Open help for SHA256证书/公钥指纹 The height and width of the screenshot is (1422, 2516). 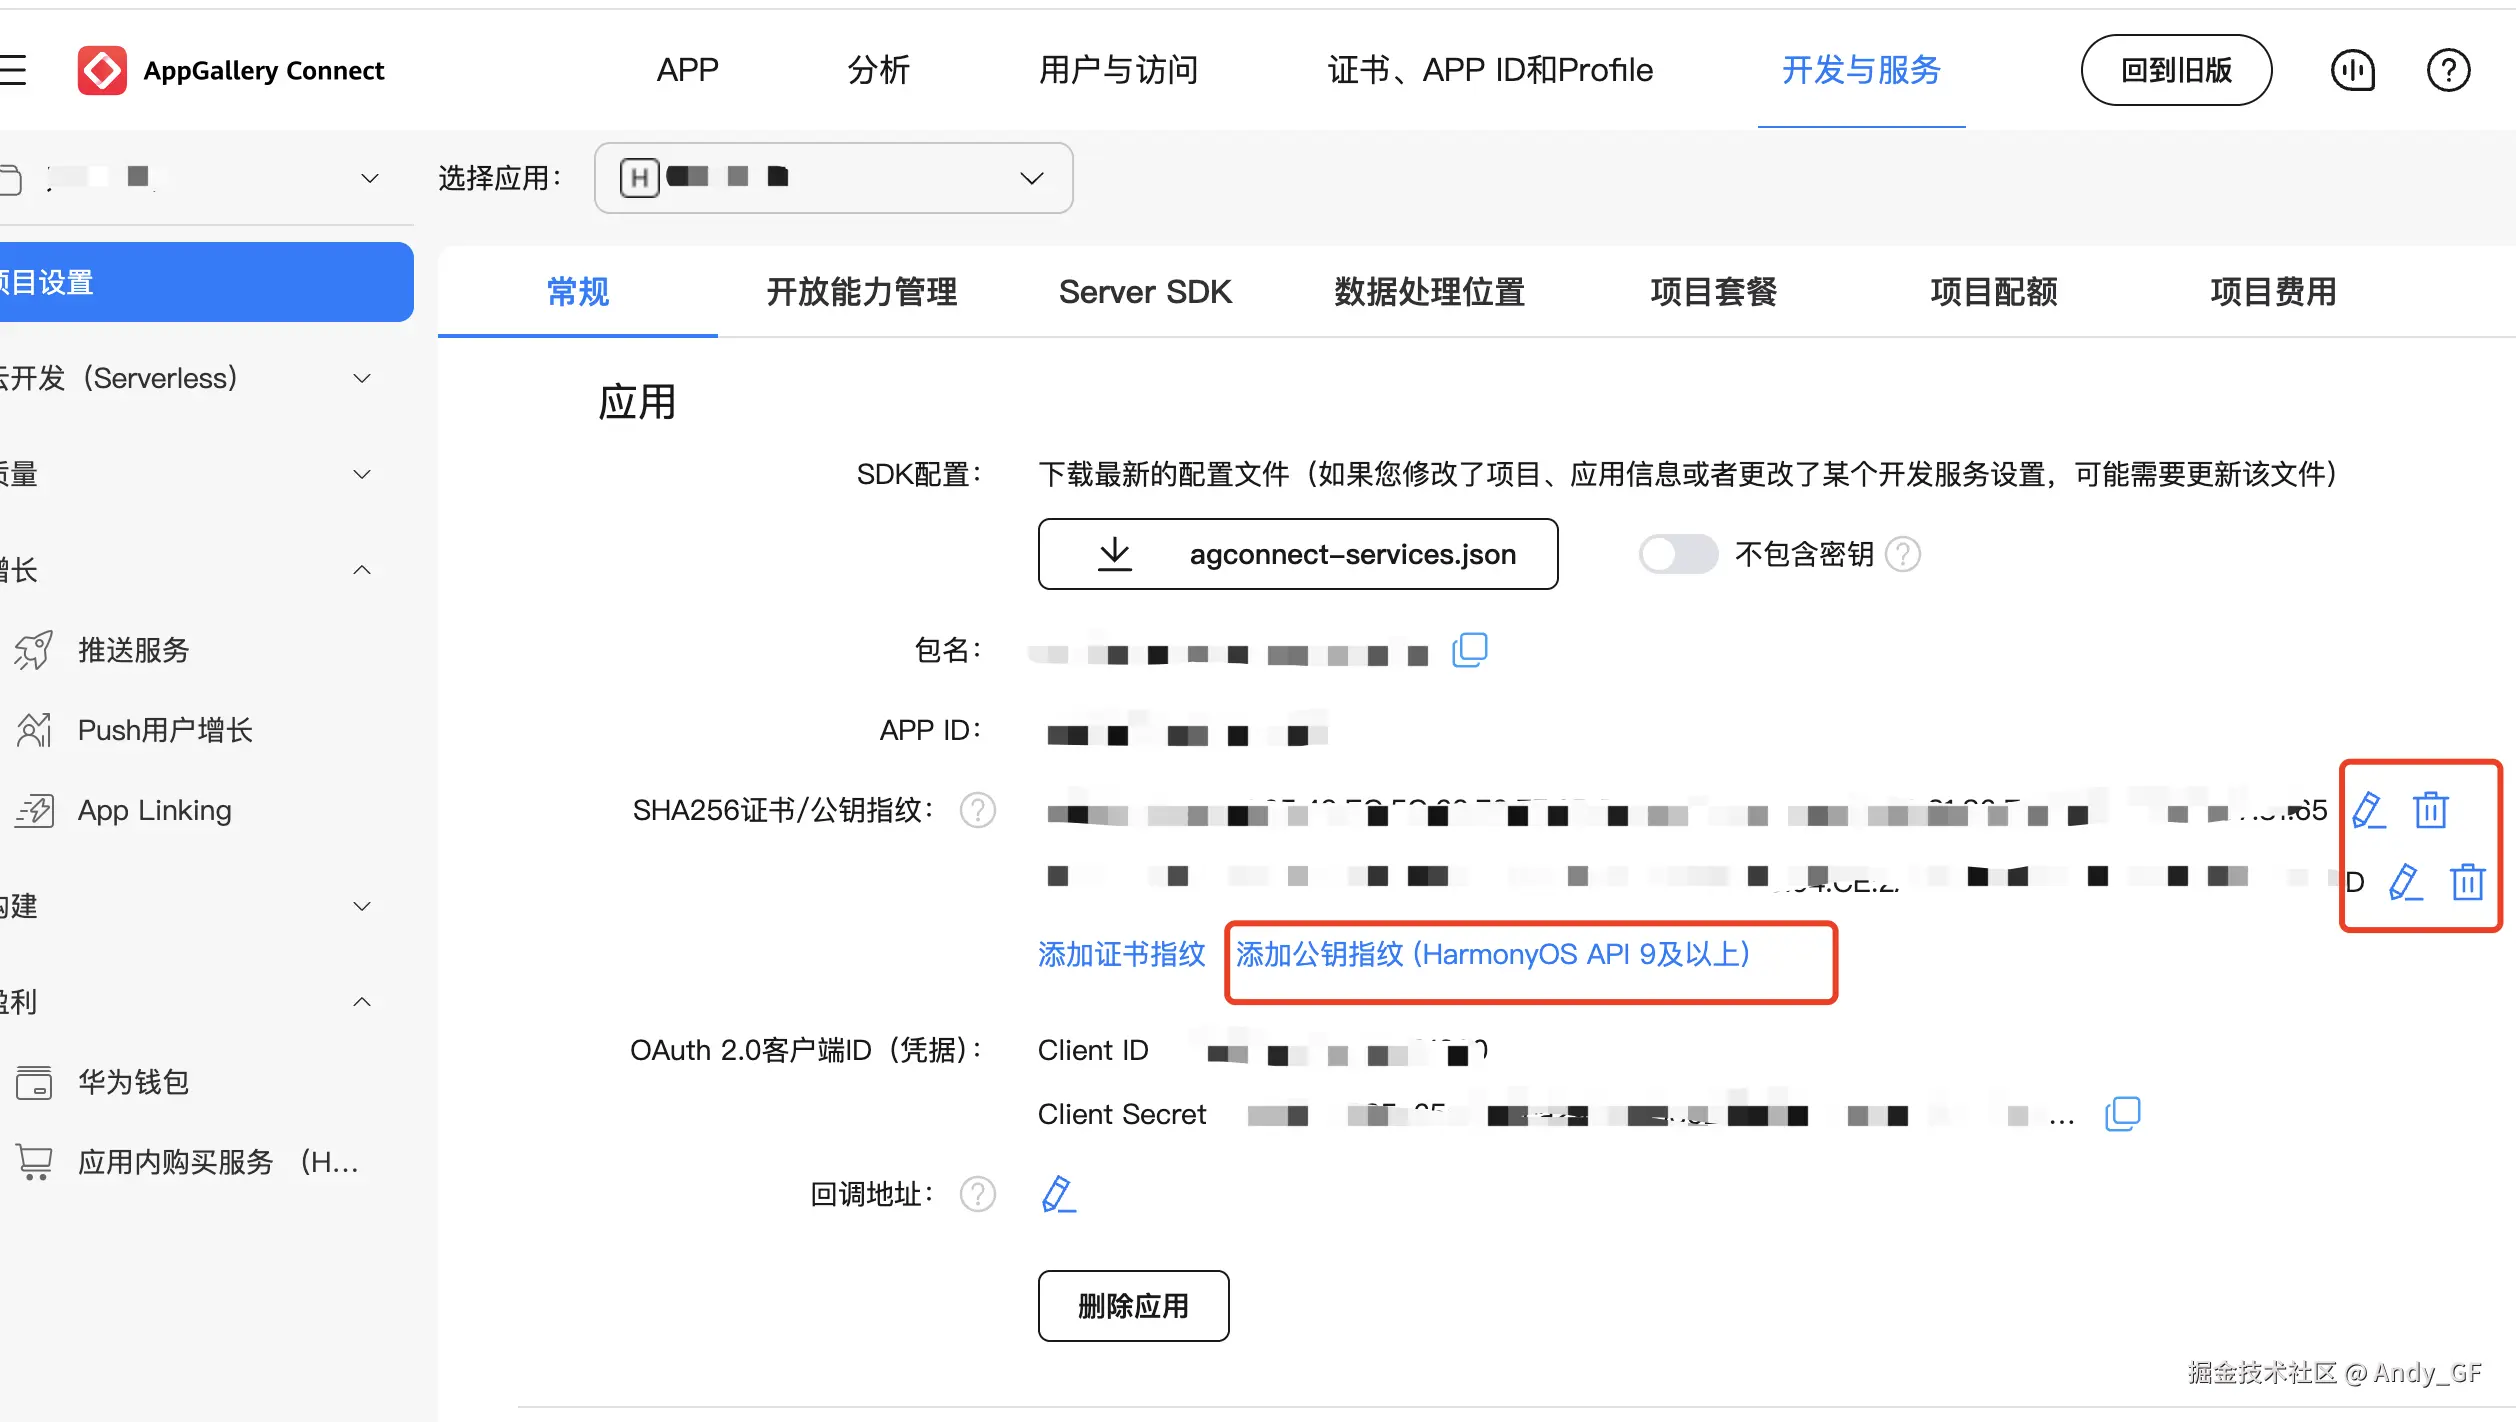(977, 810)
